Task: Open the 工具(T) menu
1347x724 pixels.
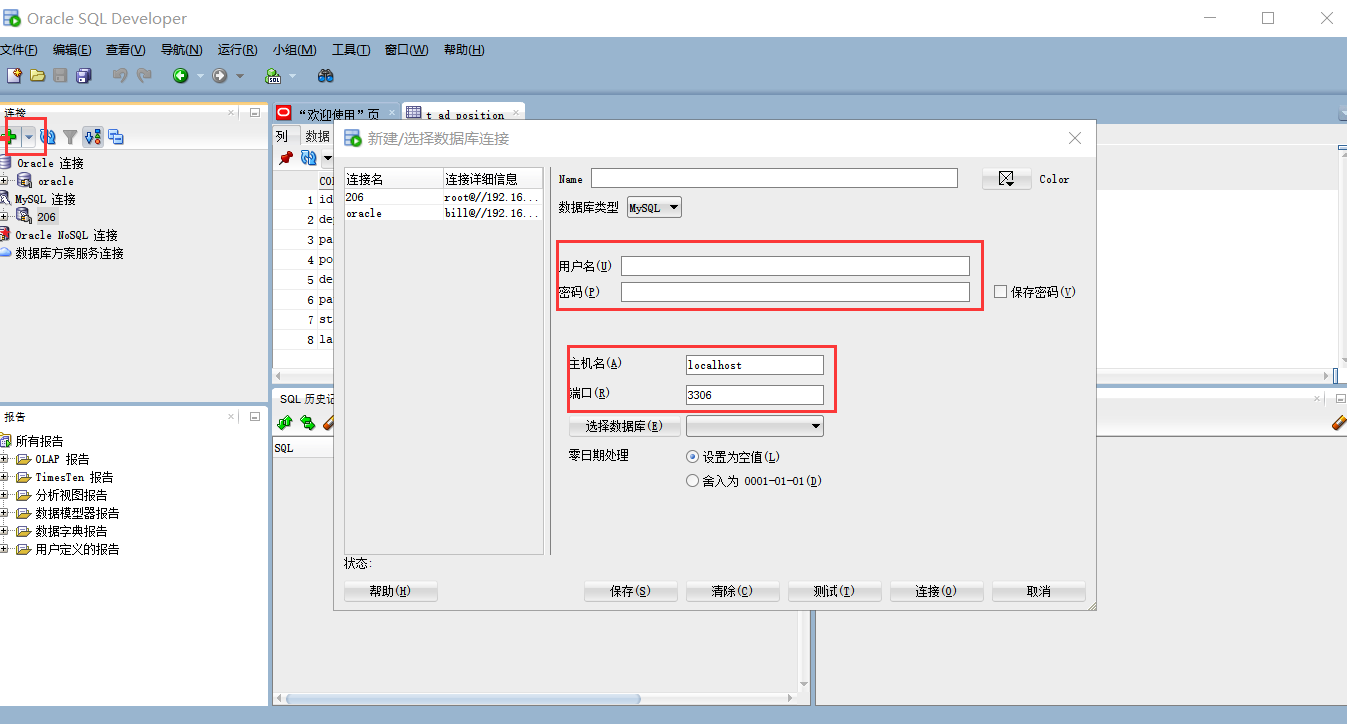Action: 351,50
